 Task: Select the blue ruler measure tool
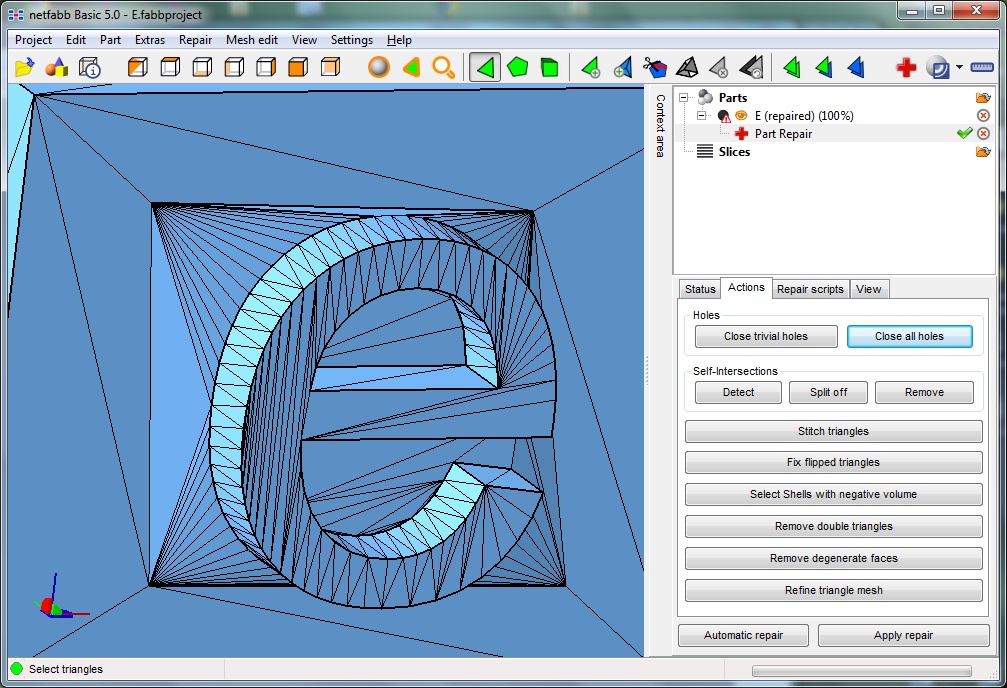point(982,67)
